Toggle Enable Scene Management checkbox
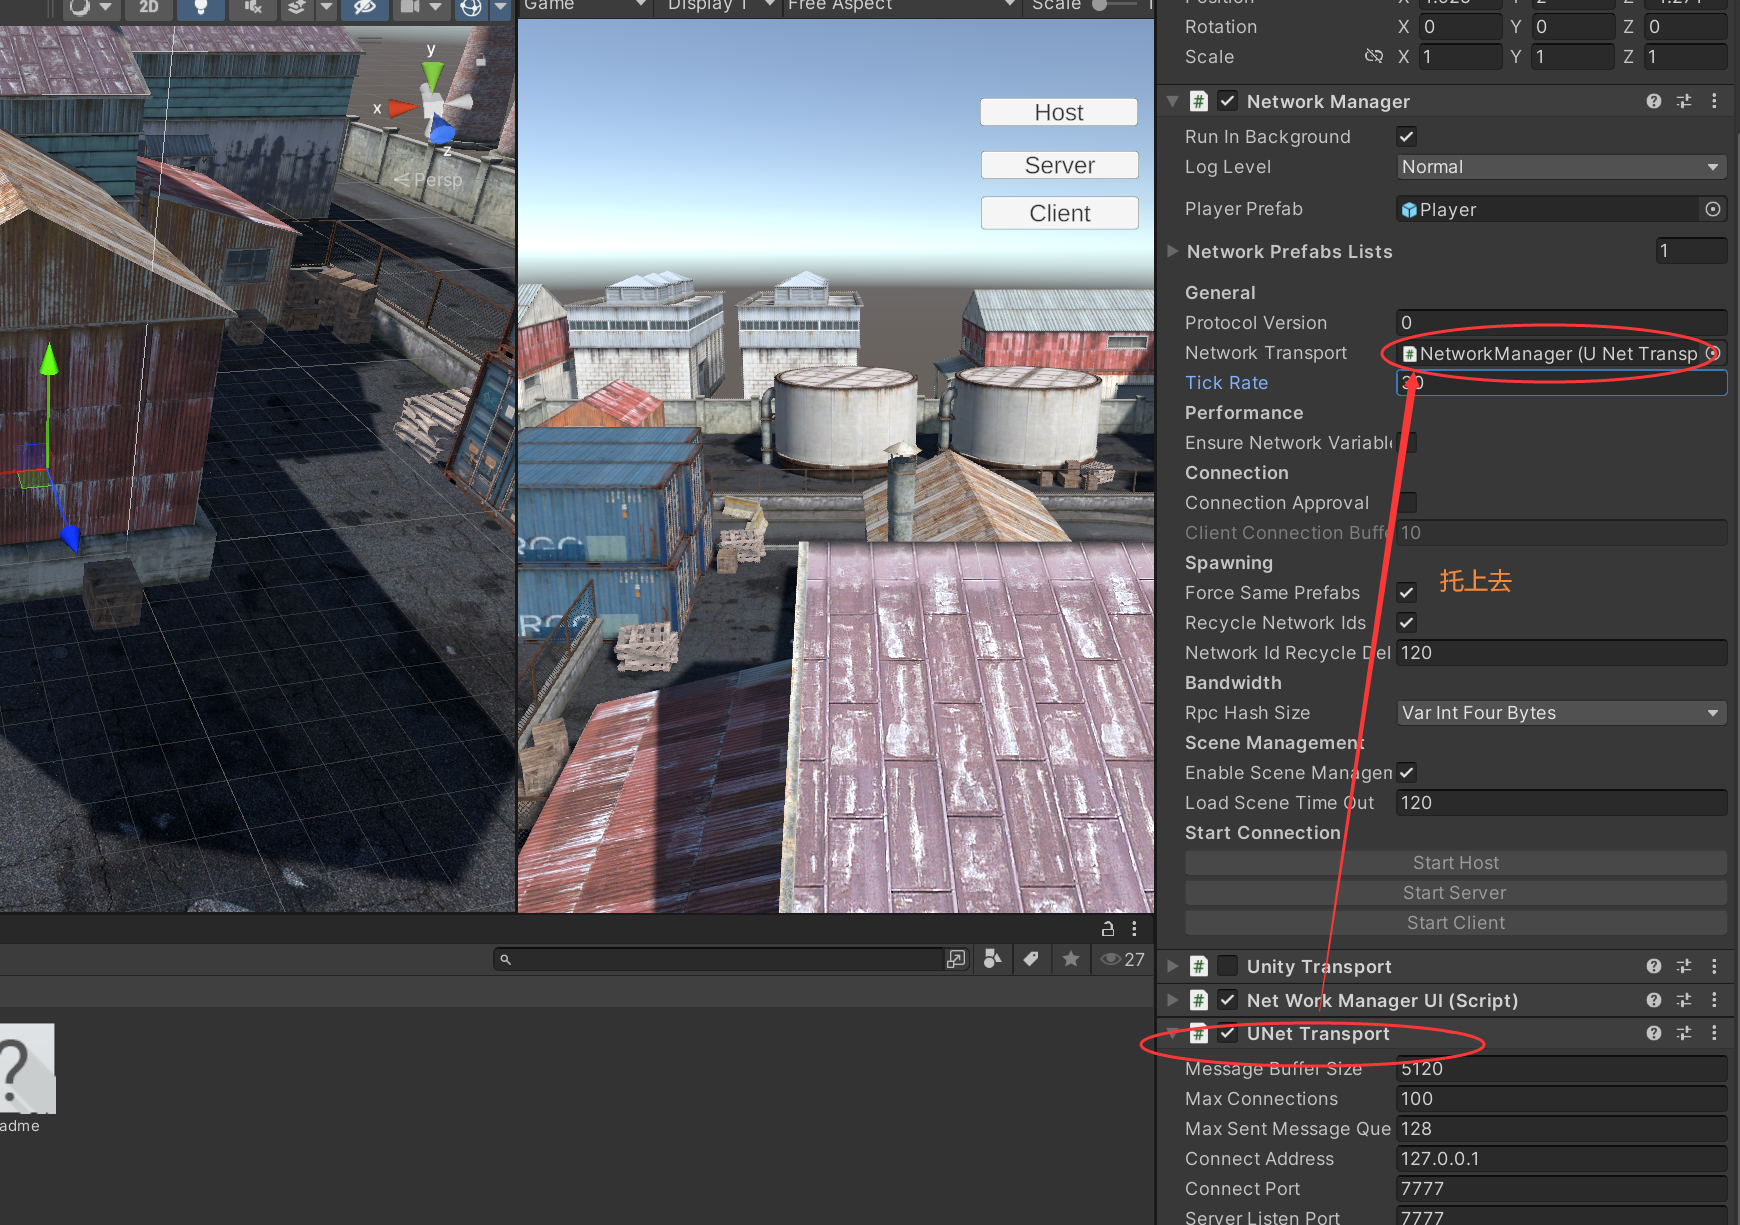 coord(1406,773)
